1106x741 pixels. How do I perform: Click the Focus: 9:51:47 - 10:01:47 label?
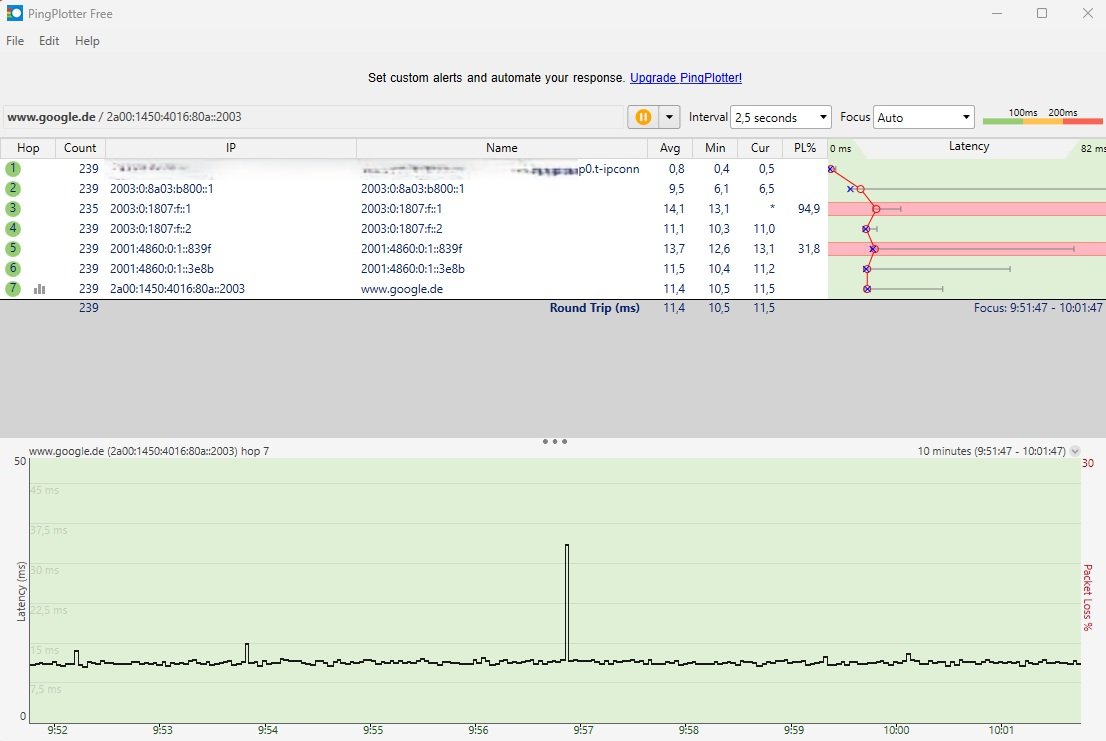pos(1038,308)
